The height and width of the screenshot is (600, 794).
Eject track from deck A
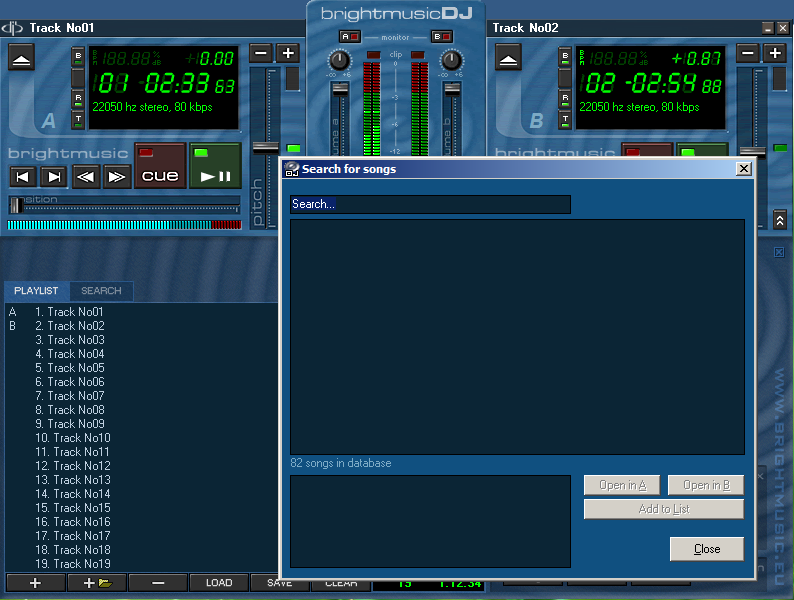pyautogui.click(x=21, y=57)
